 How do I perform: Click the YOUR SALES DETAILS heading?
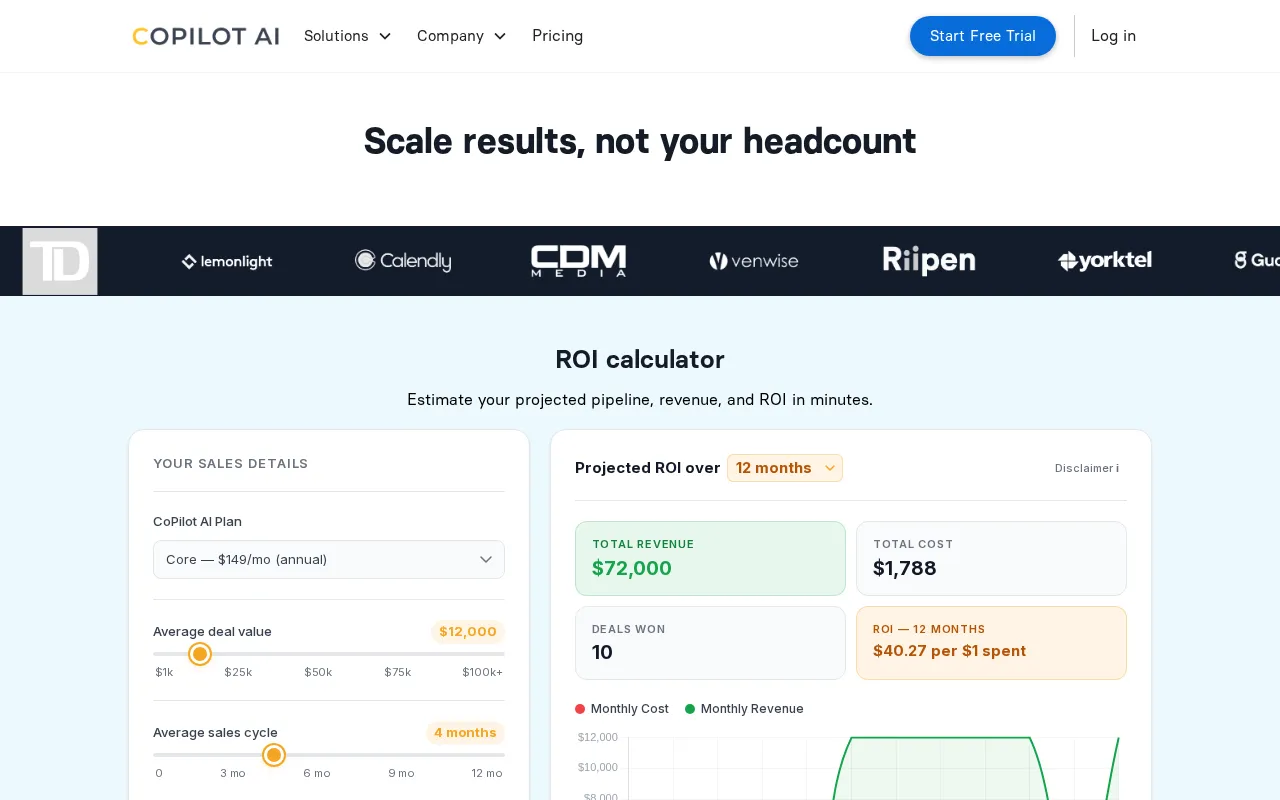click(231, 463)
